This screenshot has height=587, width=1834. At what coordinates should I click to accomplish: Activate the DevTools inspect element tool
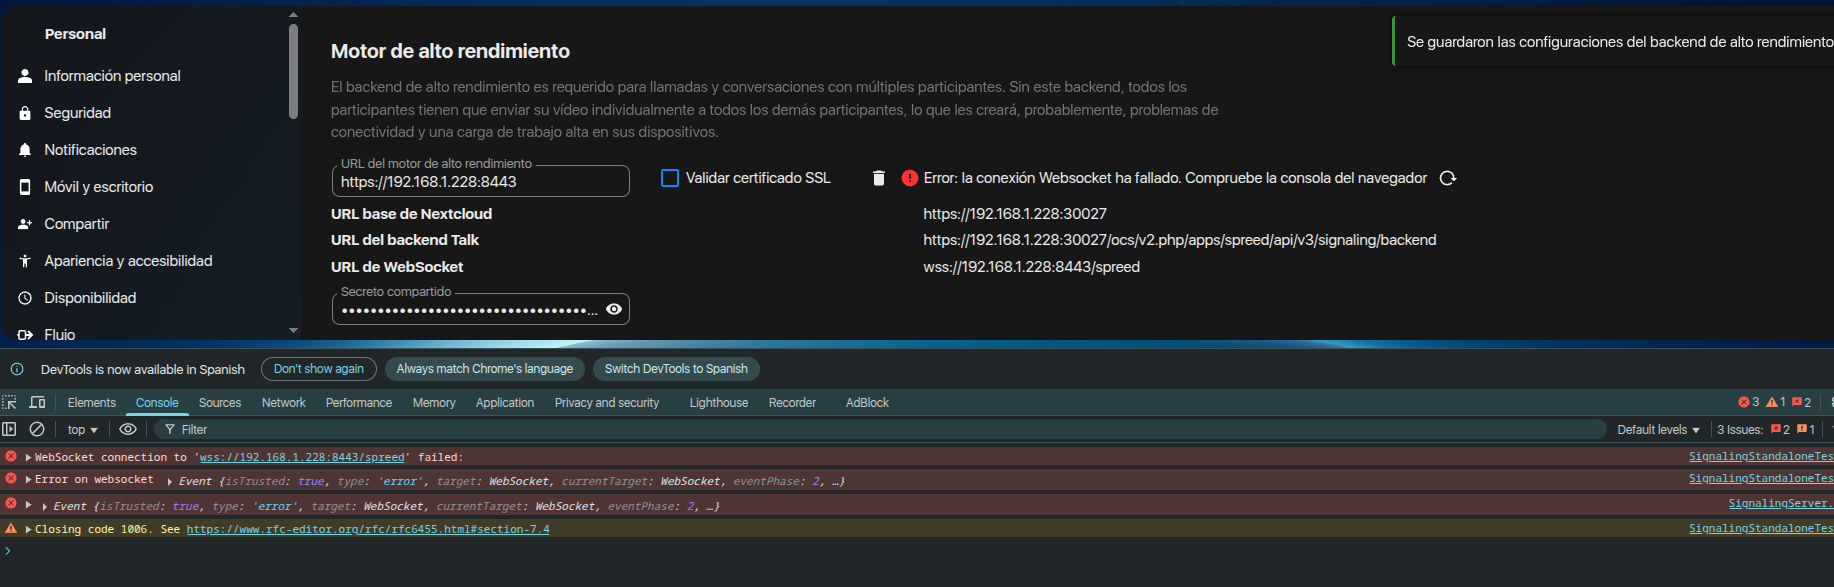pos(10,402)
